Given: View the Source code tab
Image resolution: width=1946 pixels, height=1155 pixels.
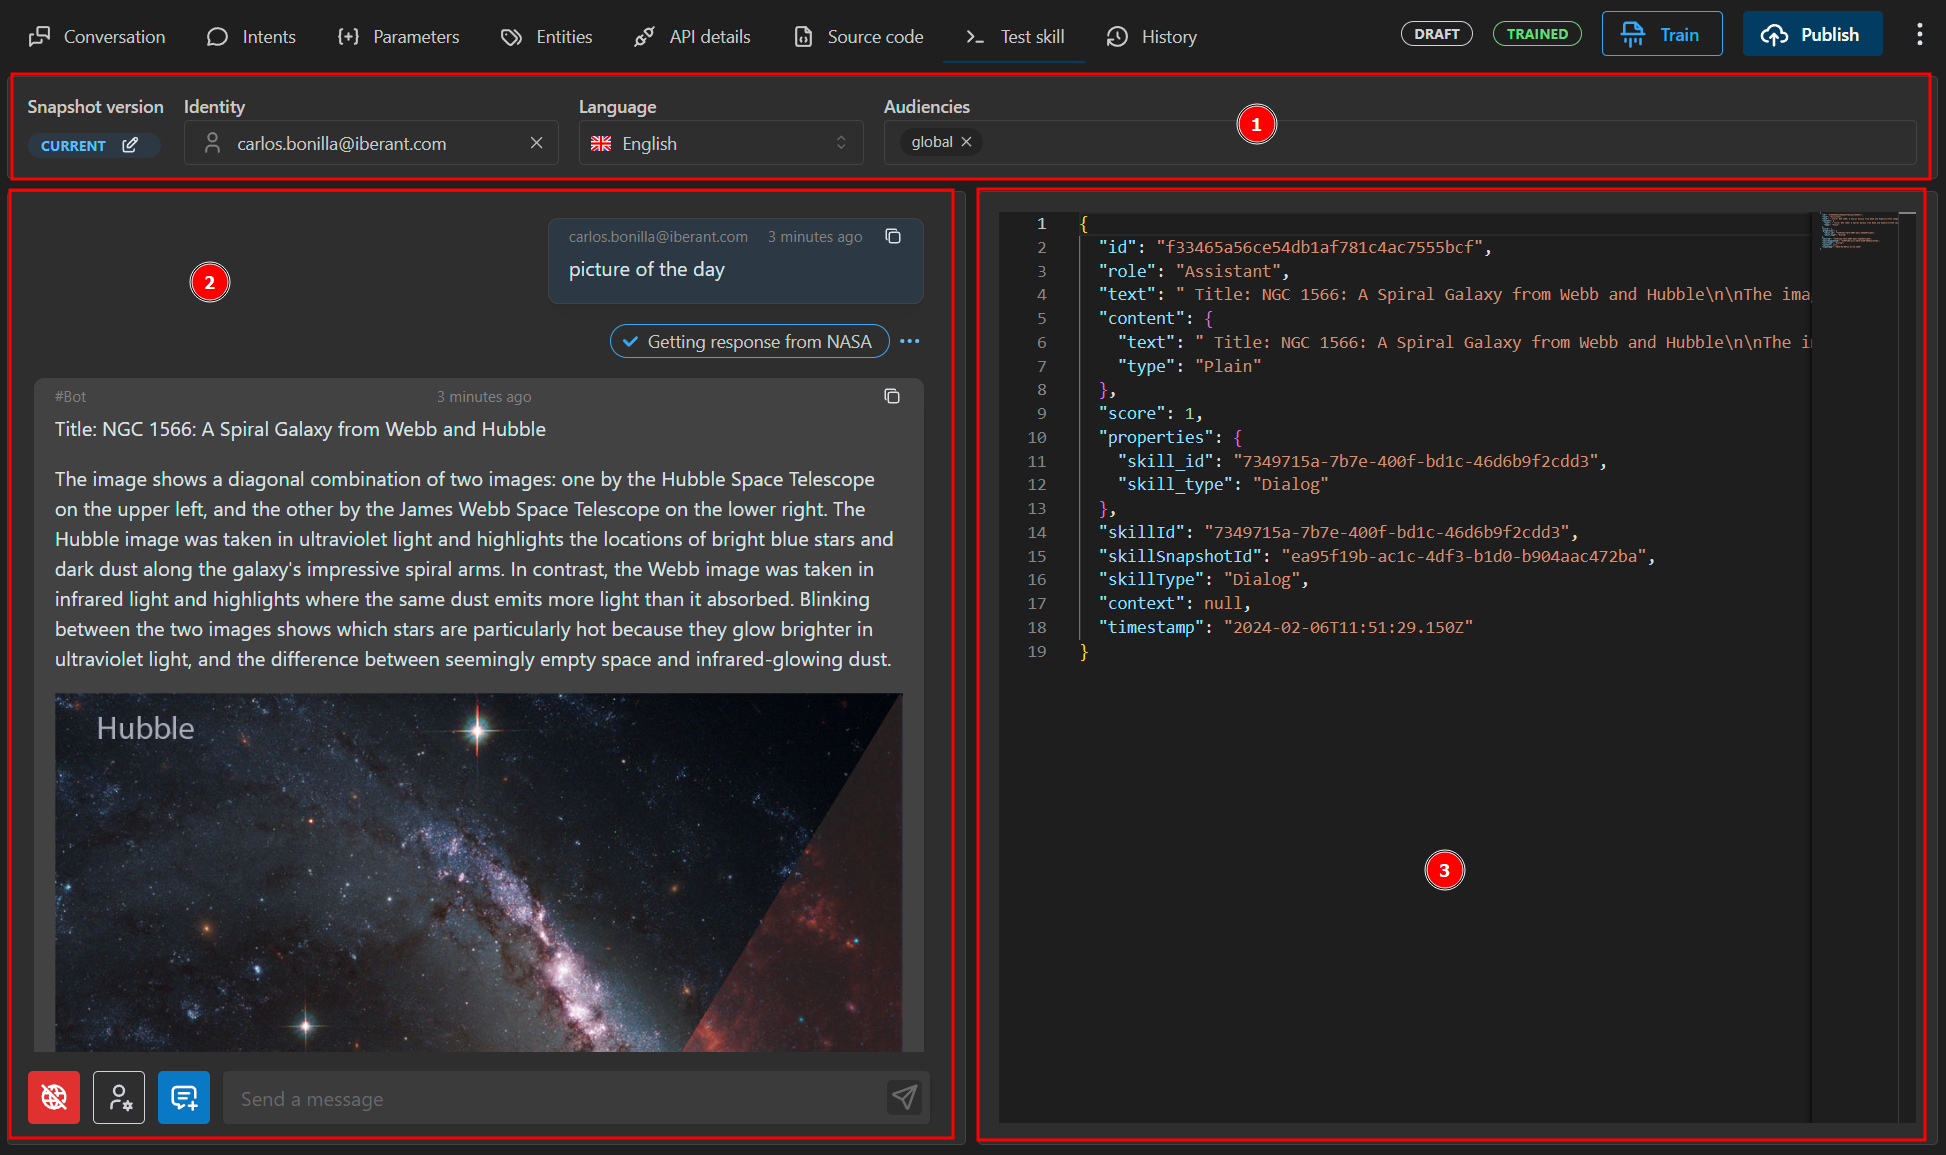Looking at the screenshot, I should [858, 37].
